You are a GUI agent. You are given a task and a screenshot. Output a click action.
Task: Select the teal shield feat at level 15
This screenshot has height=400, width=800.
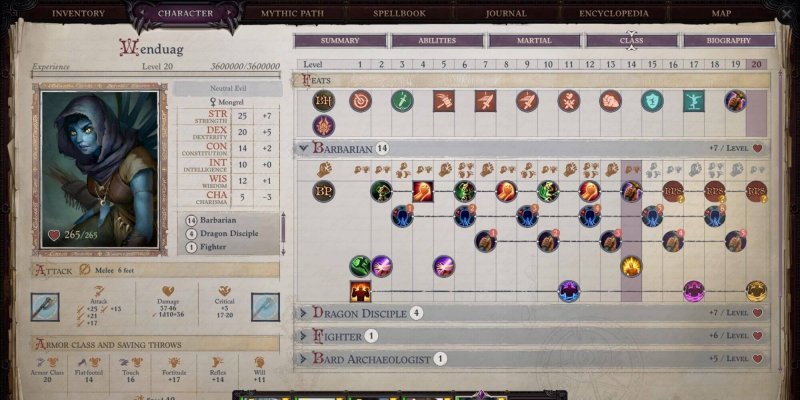pyautogui.click(x=652, y=101)
